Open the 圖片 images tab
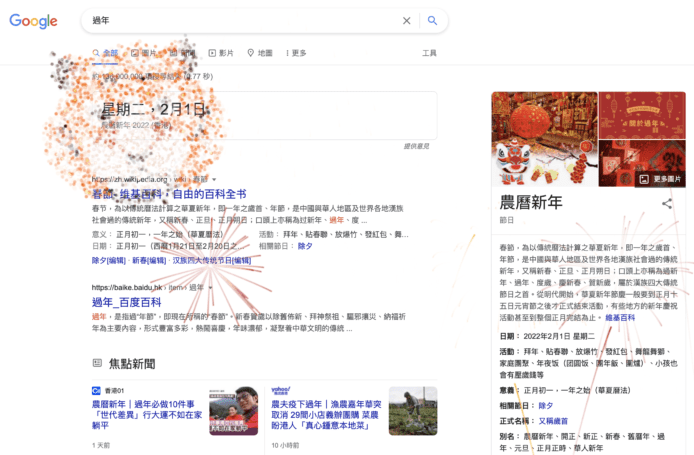Screen dimensions: 694x455 (x=145, y=53)
